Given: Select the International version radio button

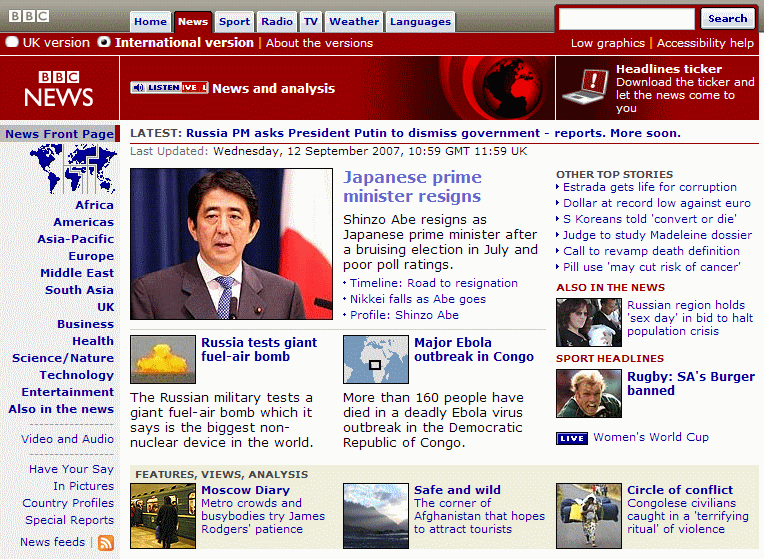Looking at the screenshot, I should point(103,42).
